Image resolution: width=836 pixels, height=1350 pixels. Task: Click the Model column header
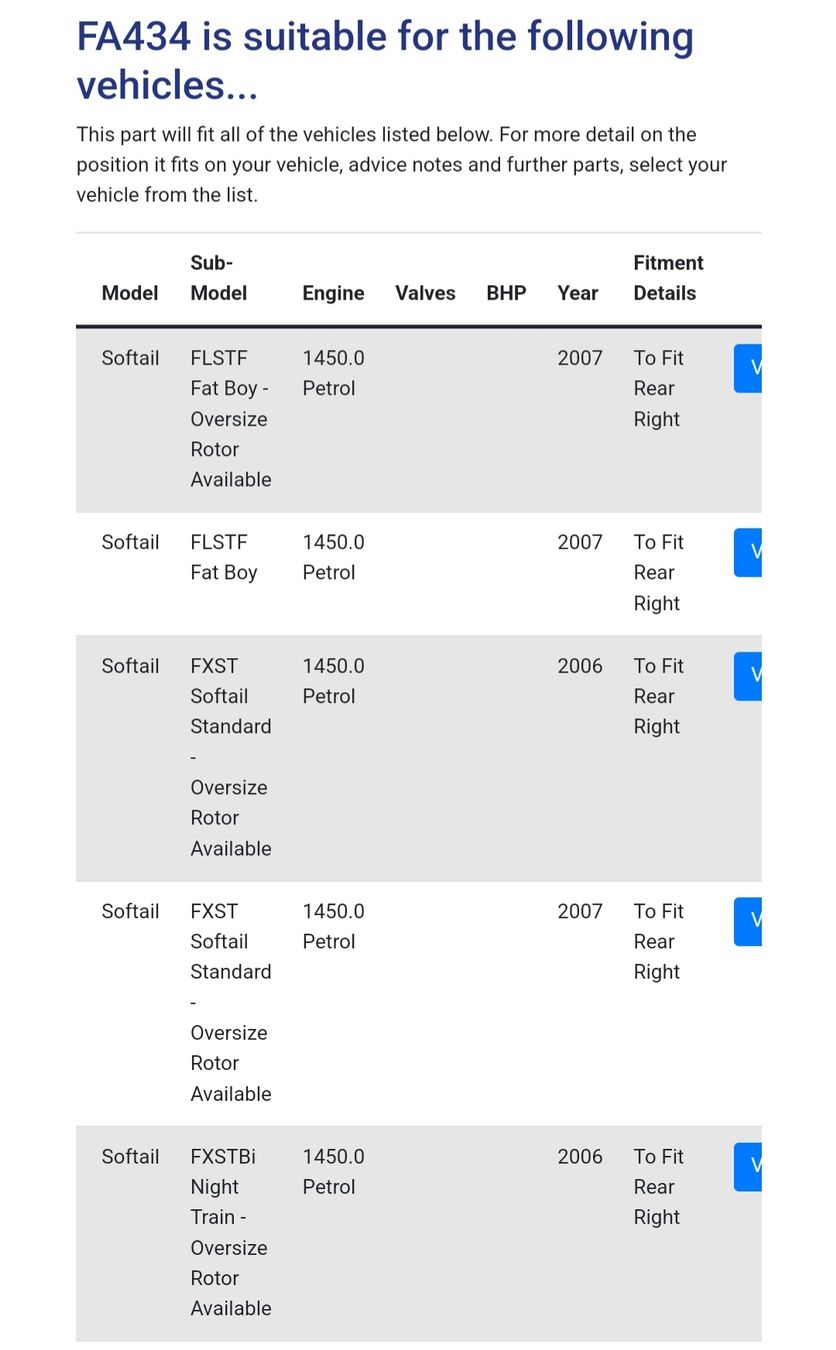[130, 293]
